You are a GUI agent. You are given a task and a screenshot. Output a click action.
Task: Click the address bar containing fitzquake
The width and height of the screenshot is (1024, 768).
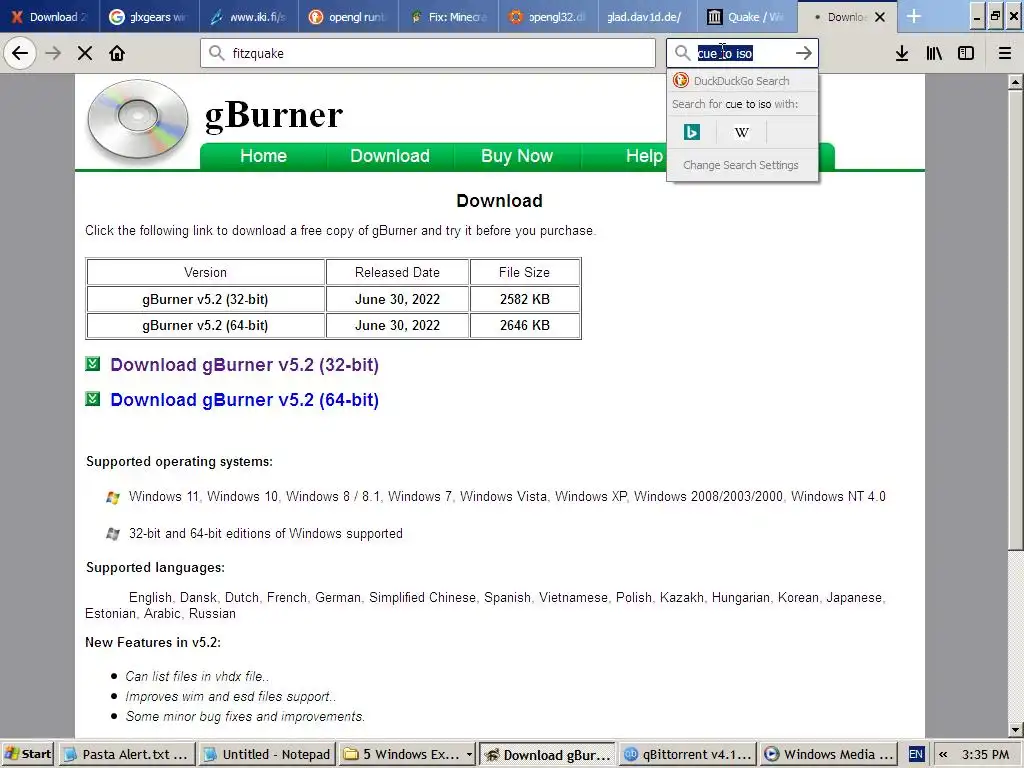428,53
